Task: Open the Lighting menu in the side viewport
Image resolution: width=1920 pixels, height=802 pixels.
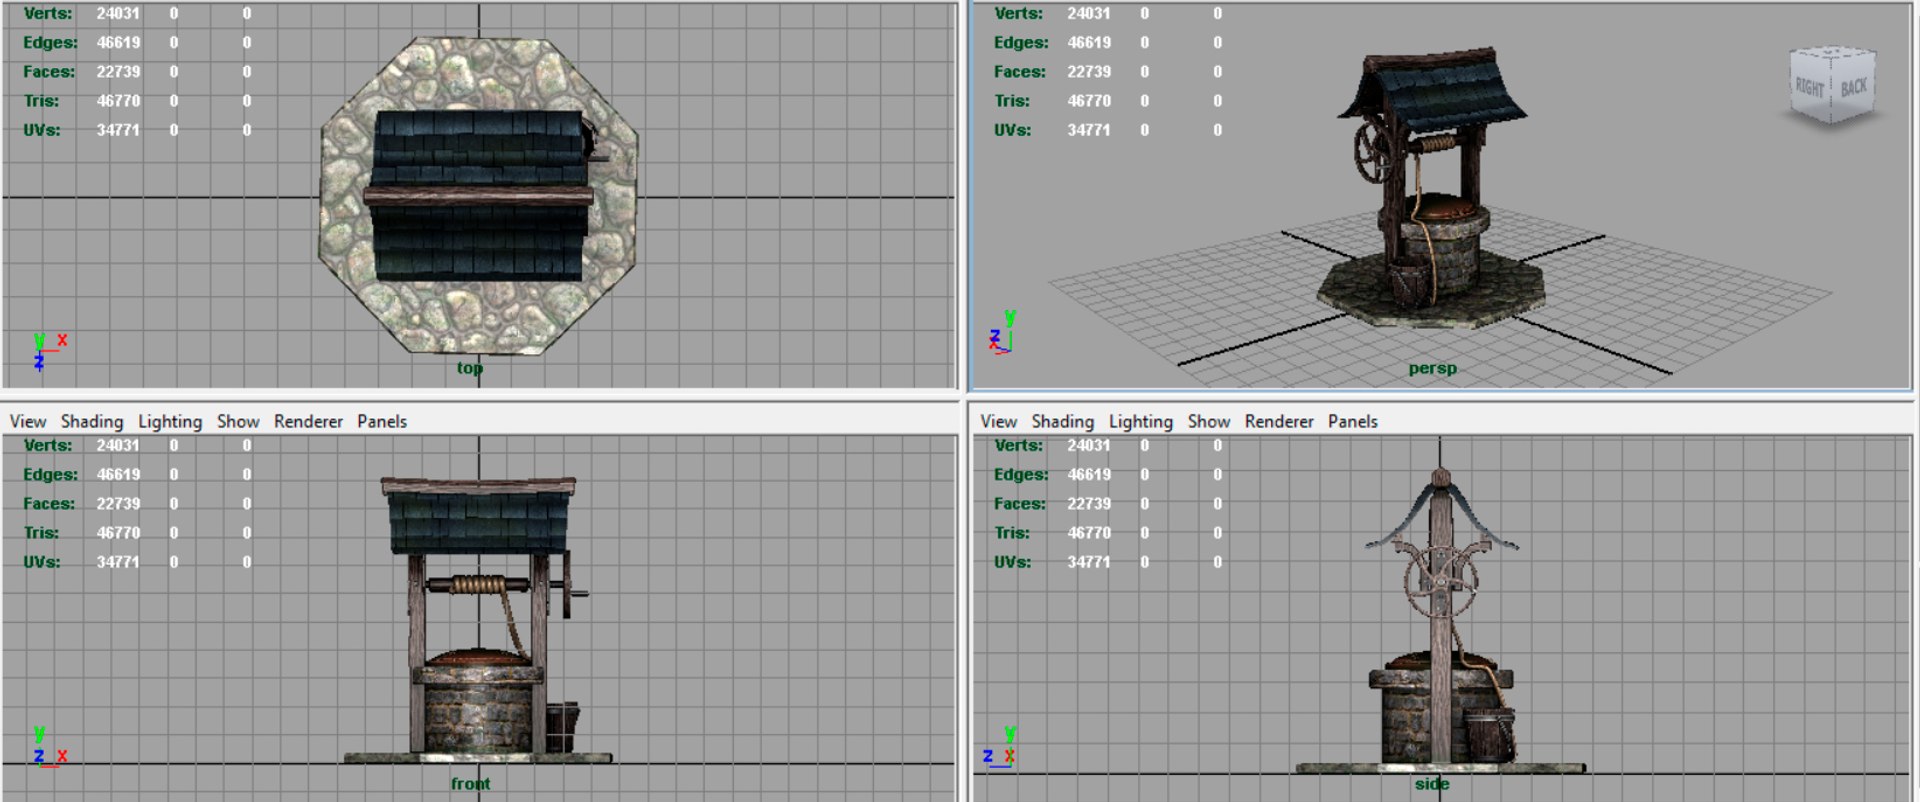Action: 1141,422
